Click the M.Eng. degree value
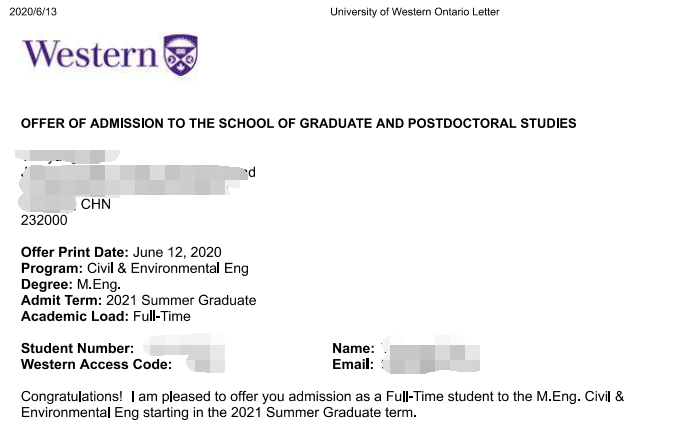This screenshot has width=677, height=423. pos(99,284)
